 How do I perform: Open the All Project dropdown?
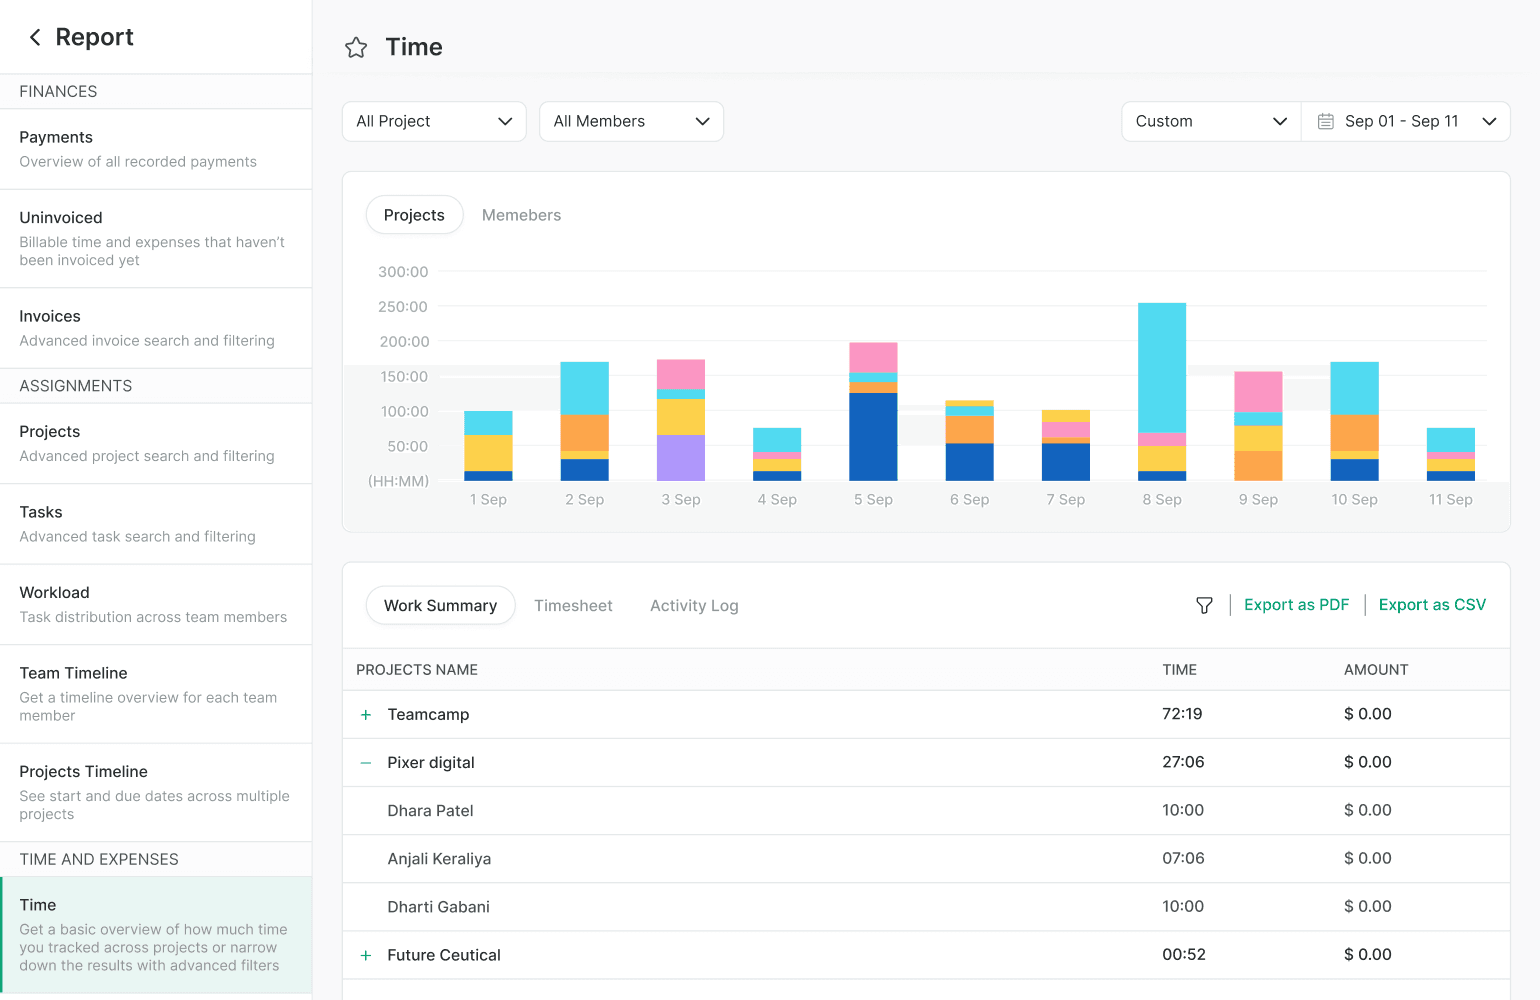[x=434, y=122]
